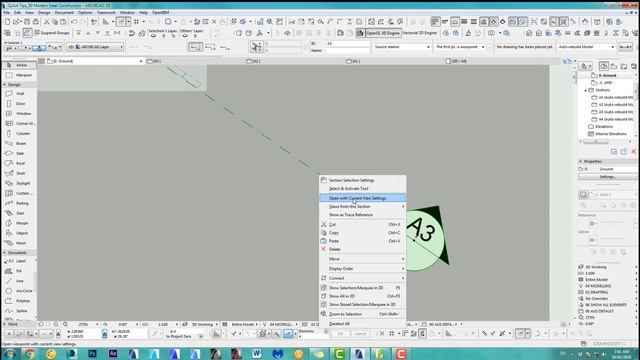Viewport: 640px width, 360px height.
Task: Toggle the grid snap icon in the toolbar
Action: [x=136, y=22]
